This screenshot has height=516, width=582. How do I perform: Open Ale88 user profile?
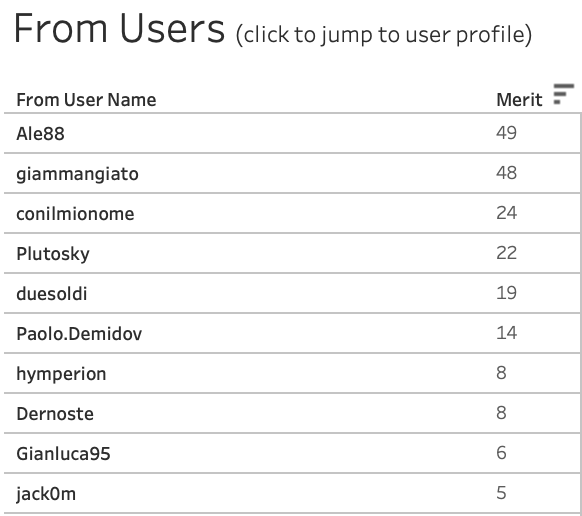pyautogui.click(x=40, y=133)
